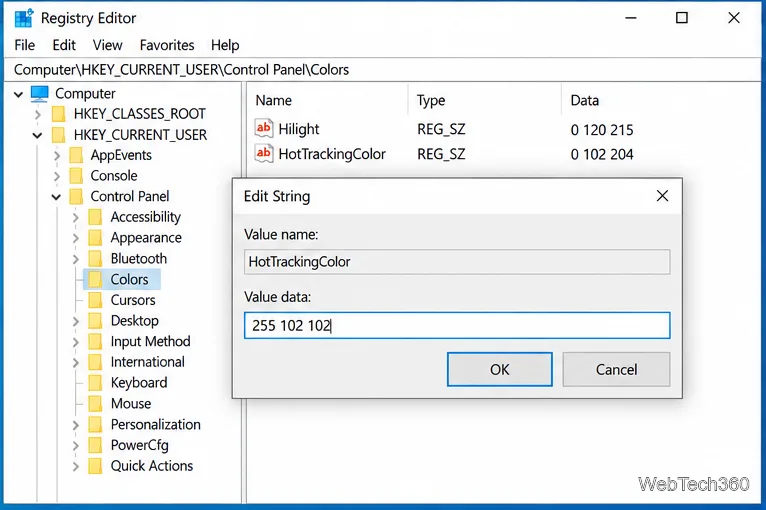Close the Edit String dialog
766x510 pixels.
(x=662, y=196)
